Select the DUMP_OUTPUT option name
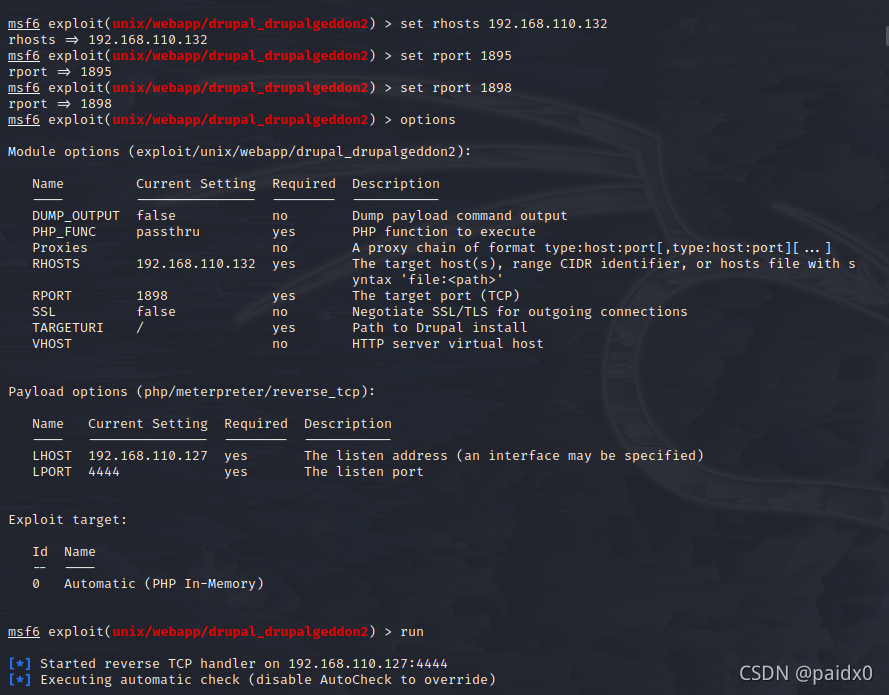 [x=76, y=216]
